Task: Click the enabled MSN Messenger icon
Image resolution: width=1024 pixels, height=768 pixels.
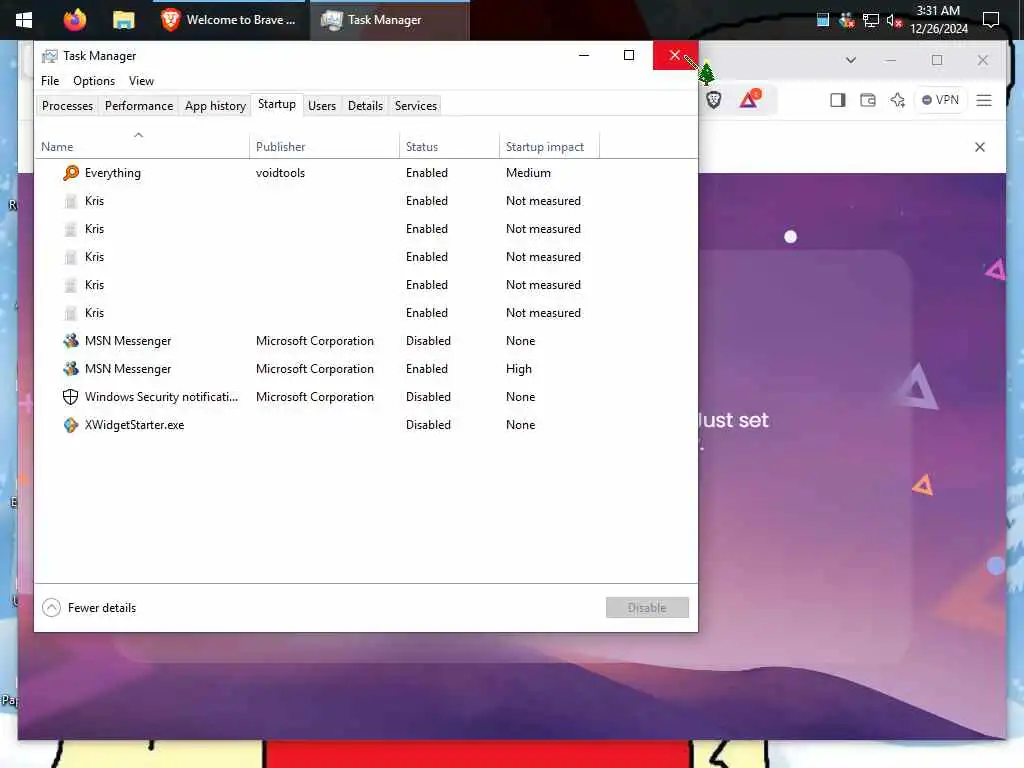Action: tap(71, 368)
